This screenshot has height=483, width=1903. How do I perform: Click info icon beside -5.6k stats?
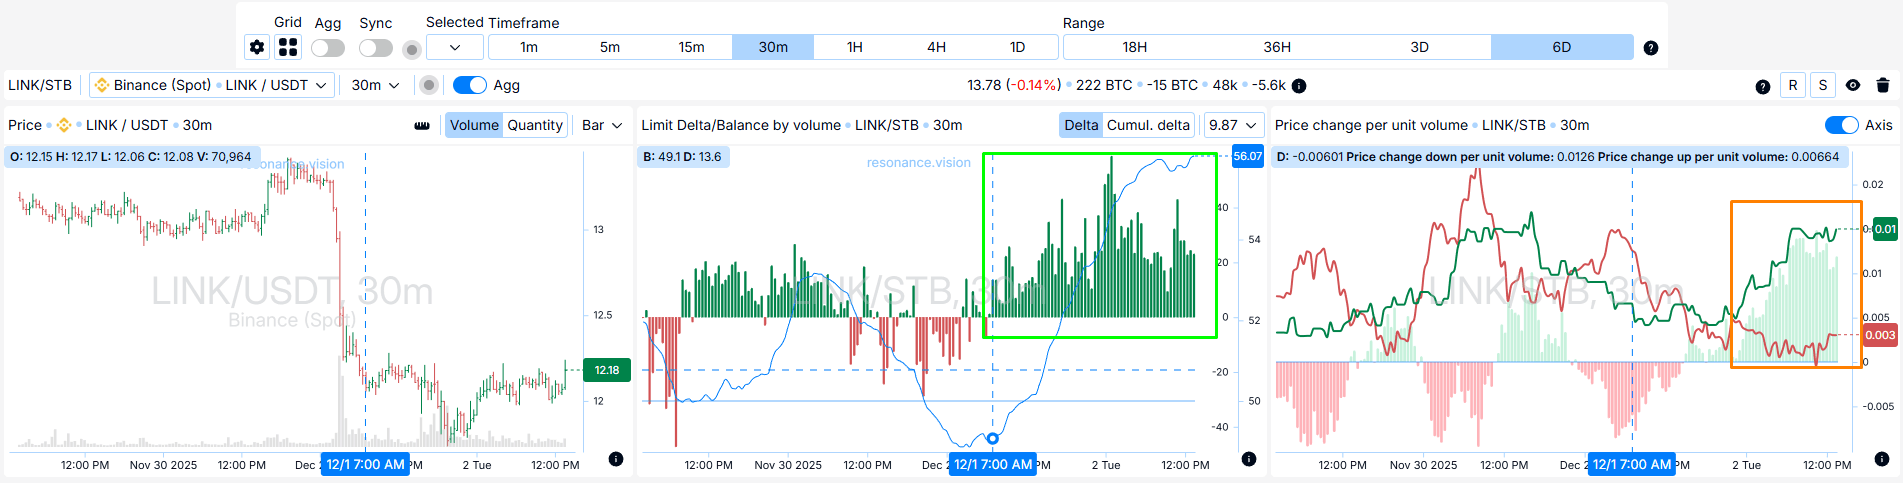(1299, 86)
